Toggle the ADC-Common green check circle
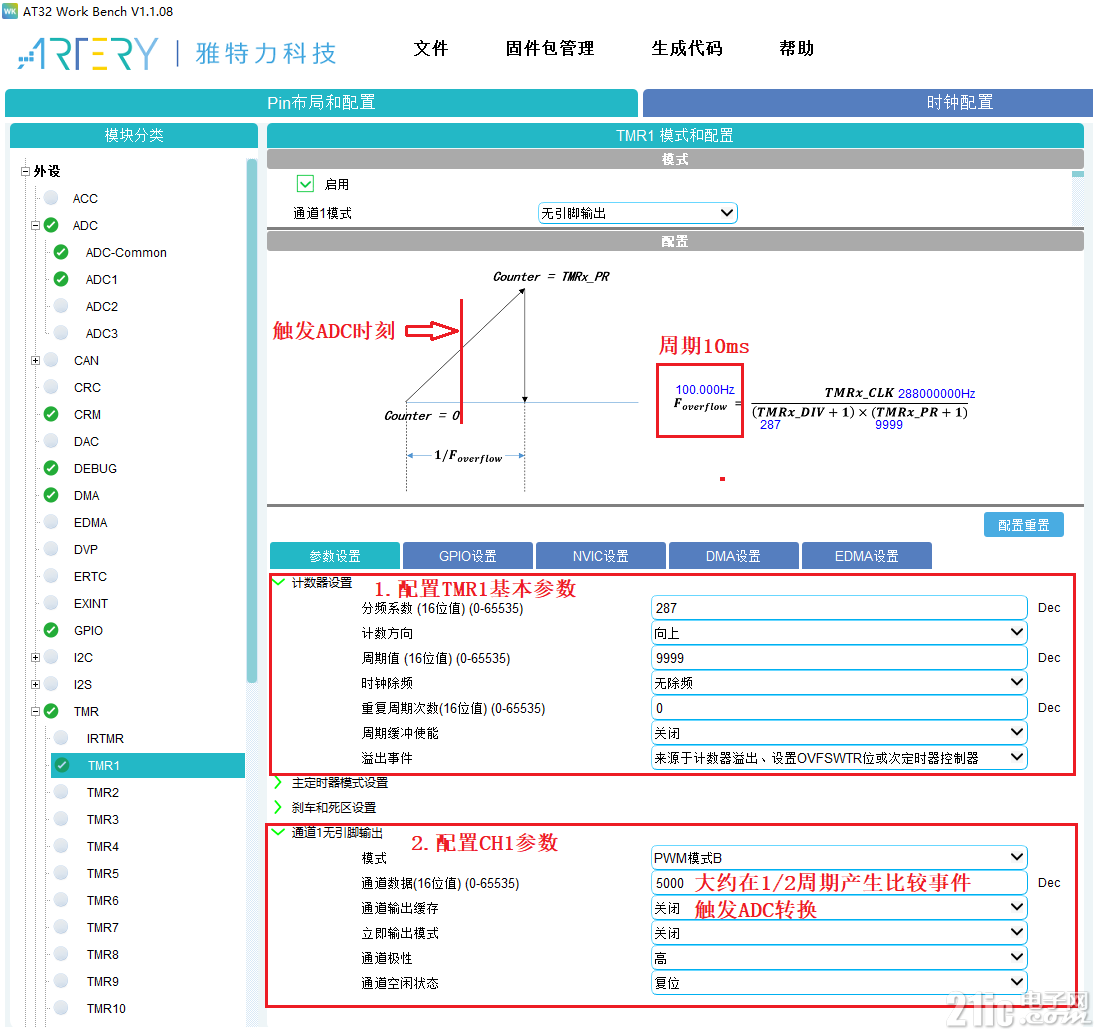 (x=61, y=252)
